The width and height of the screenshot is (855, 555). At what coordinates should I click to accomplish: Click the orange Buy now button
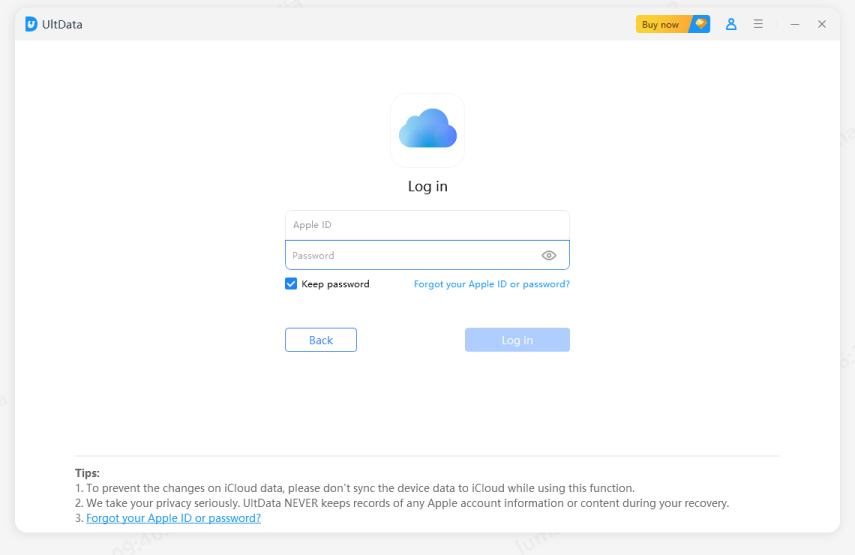pyautogui.click(x=660, y=24)
